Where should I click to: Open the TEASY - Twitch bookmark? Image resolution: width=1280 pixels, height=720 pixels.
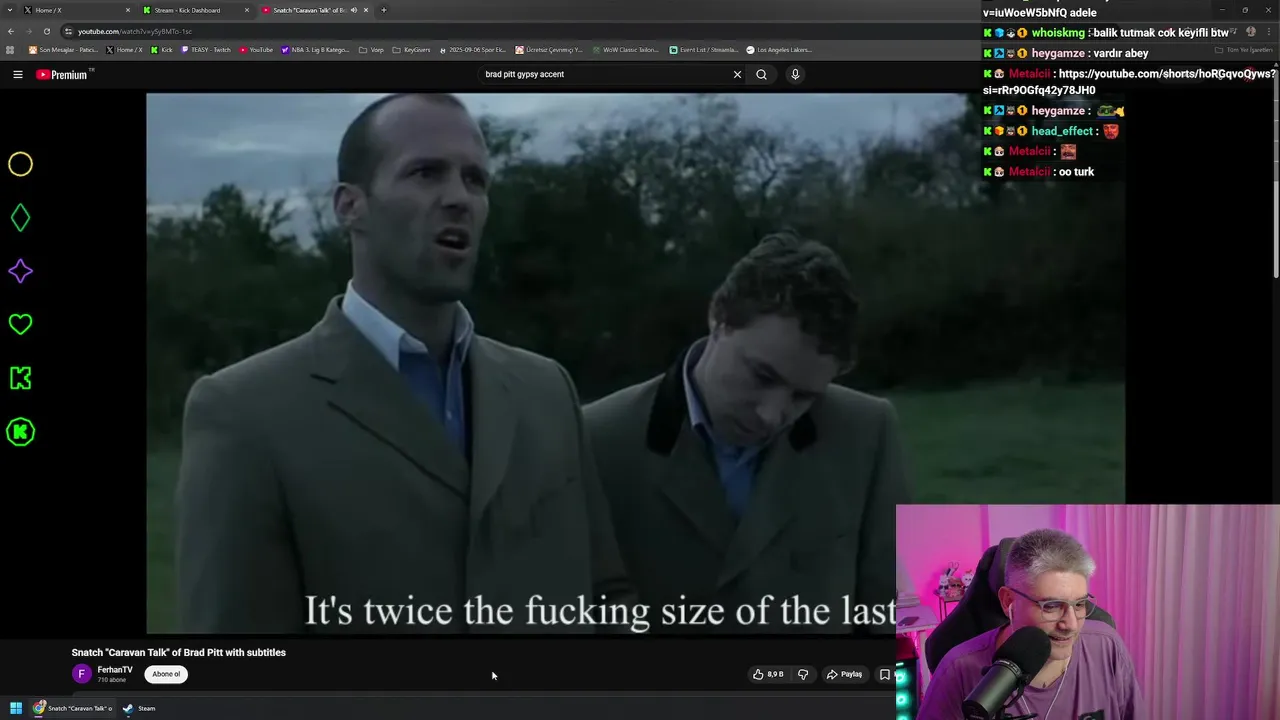click(206, 49)
